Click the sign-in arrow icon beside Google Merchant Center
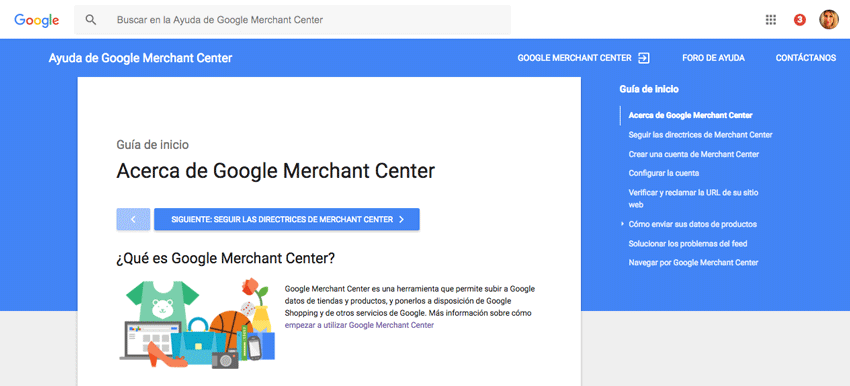Viewport: 850px width, 386px height. 643,58
